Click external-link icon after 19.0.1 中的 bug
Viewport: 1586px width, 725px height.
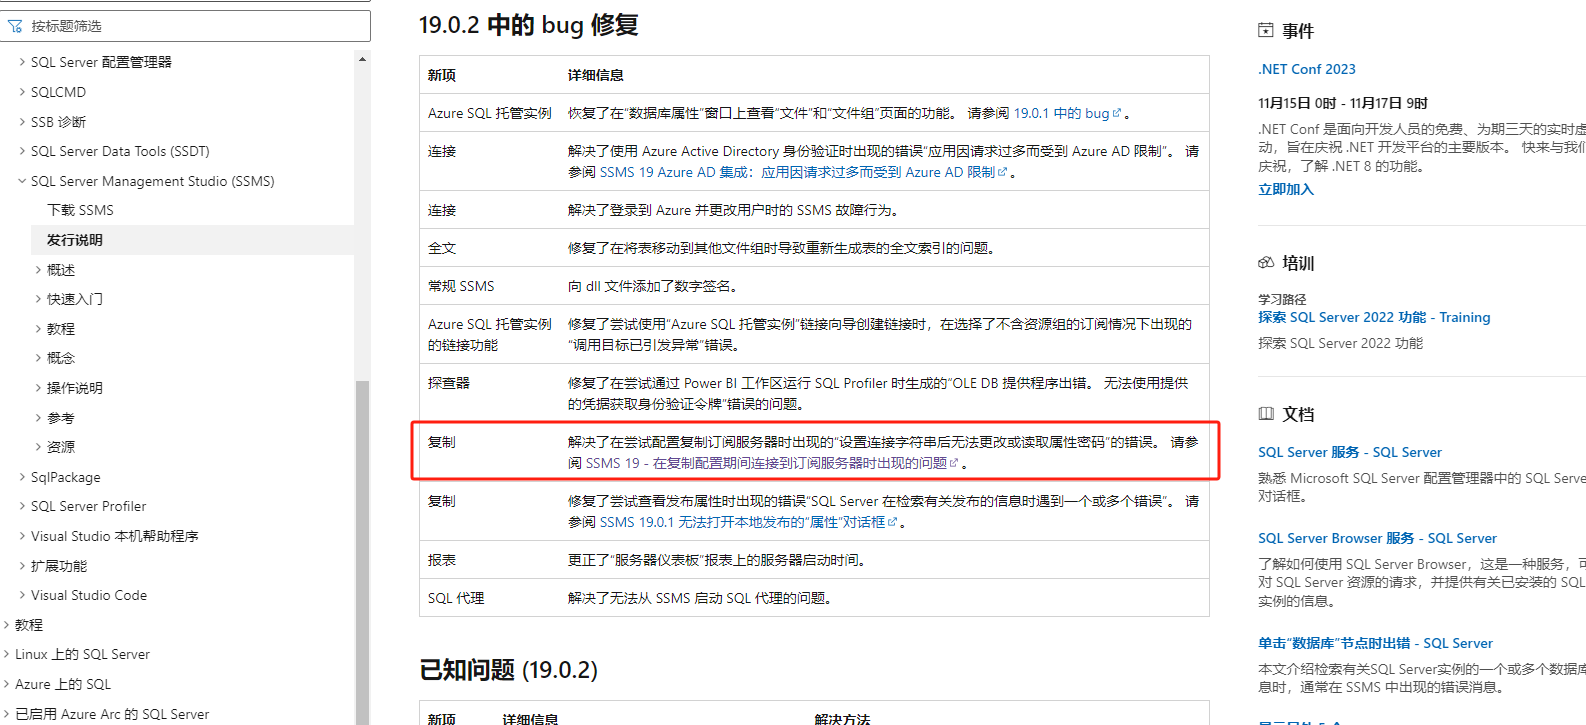click(x=1117, y=113)
